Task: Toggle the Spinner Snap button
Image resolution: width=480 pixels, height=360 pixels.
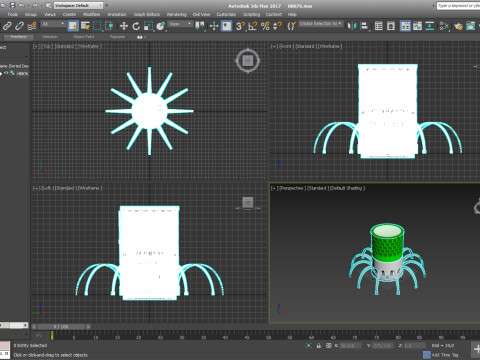Action: (x=277, y=26)
